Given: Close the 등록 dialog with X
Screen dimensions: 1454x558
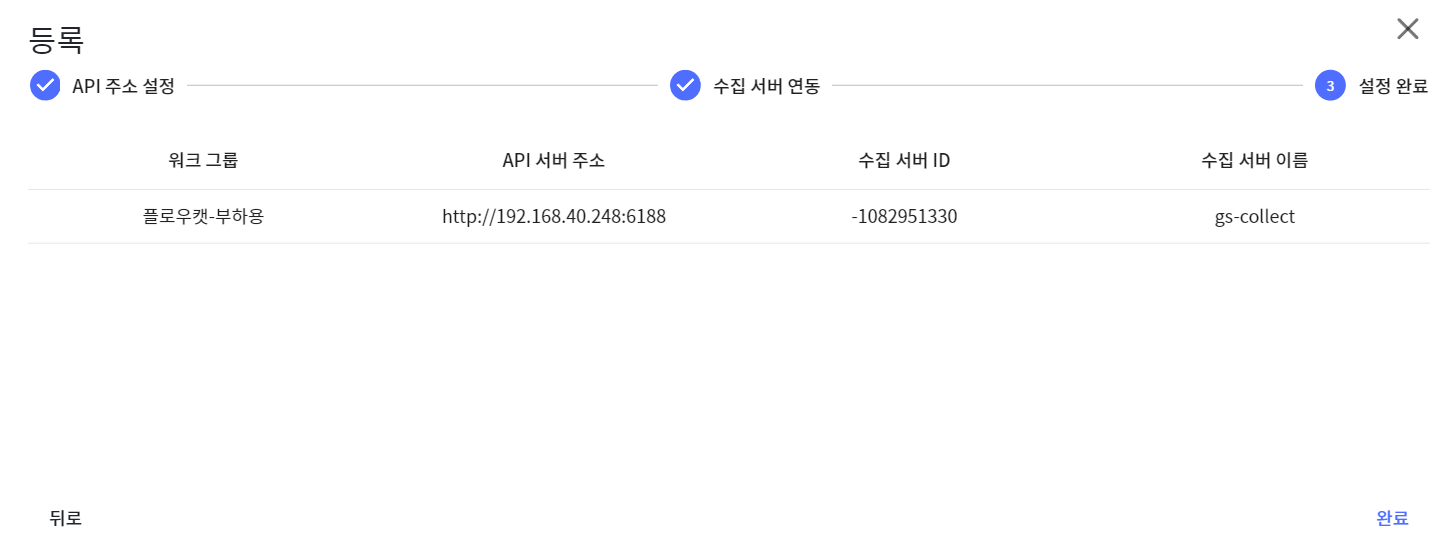Looking at the screenshot, I should [x=1407, y=29].
